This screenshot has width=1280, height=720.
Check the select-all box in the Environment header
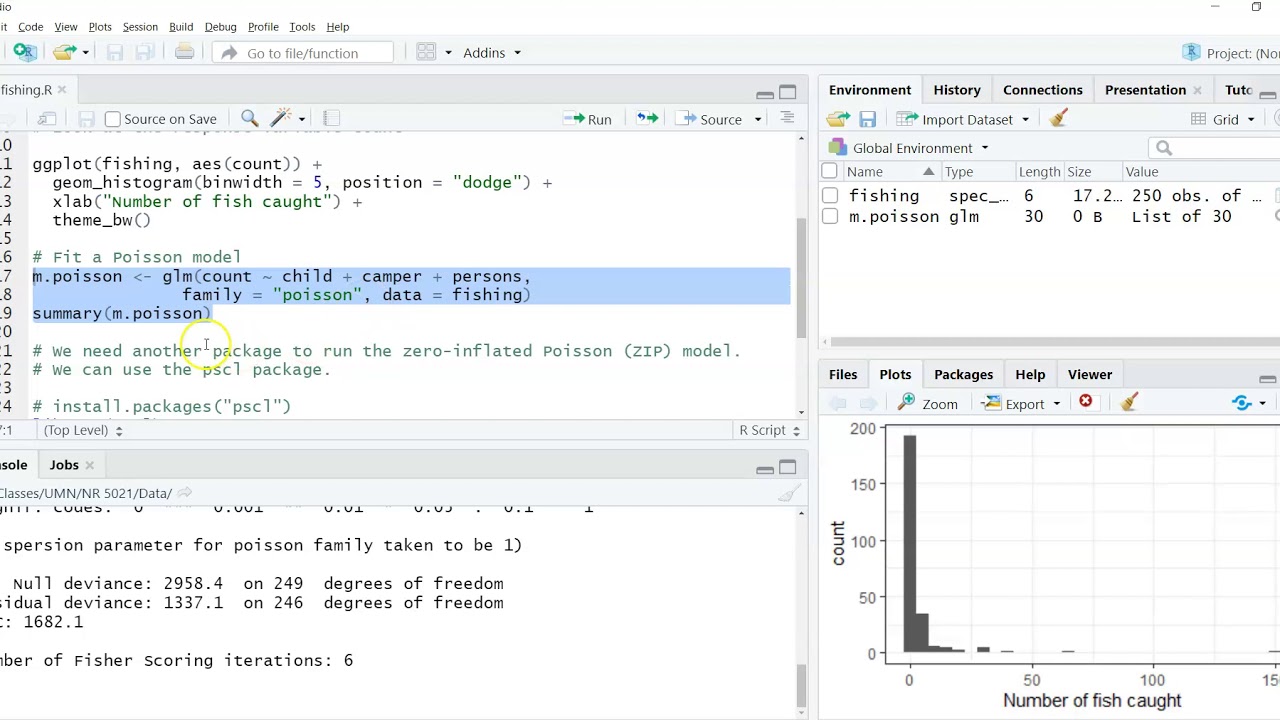click(829, 171)
